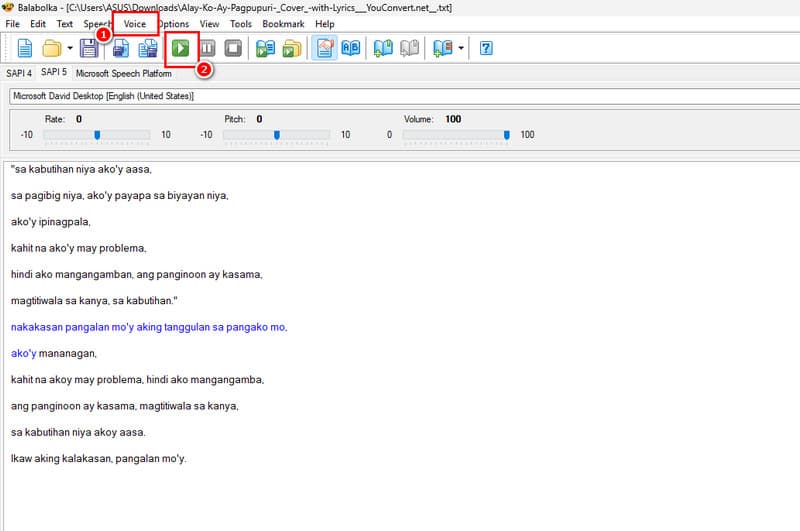The height and width of the screenshot is (531, 800).
Task: Click the Volume slider handle
Action: [507, 135]
